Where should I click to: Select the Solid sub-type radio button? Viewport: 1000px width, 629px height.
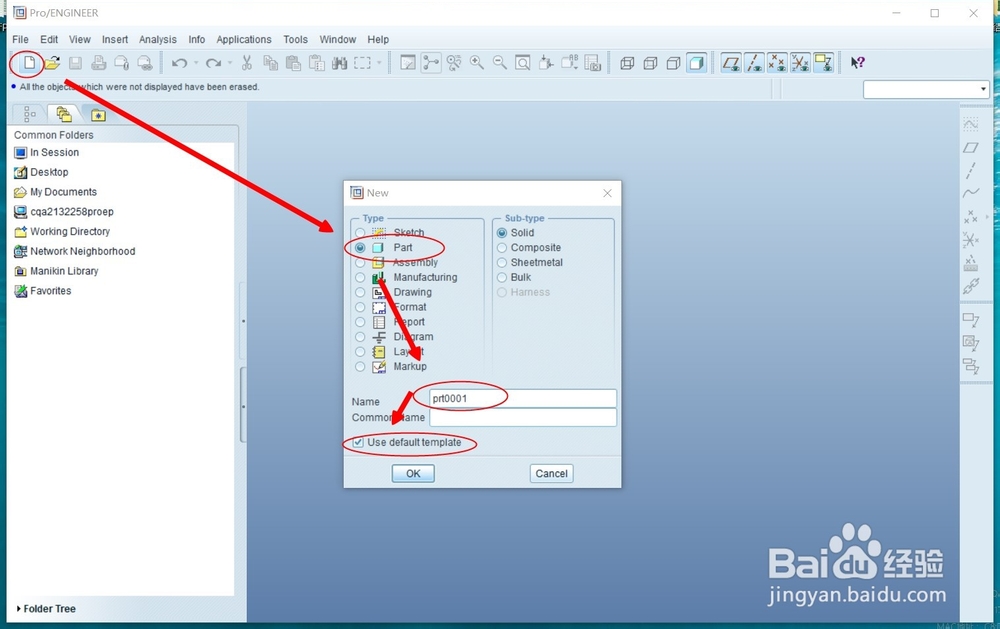pos(502,233)
